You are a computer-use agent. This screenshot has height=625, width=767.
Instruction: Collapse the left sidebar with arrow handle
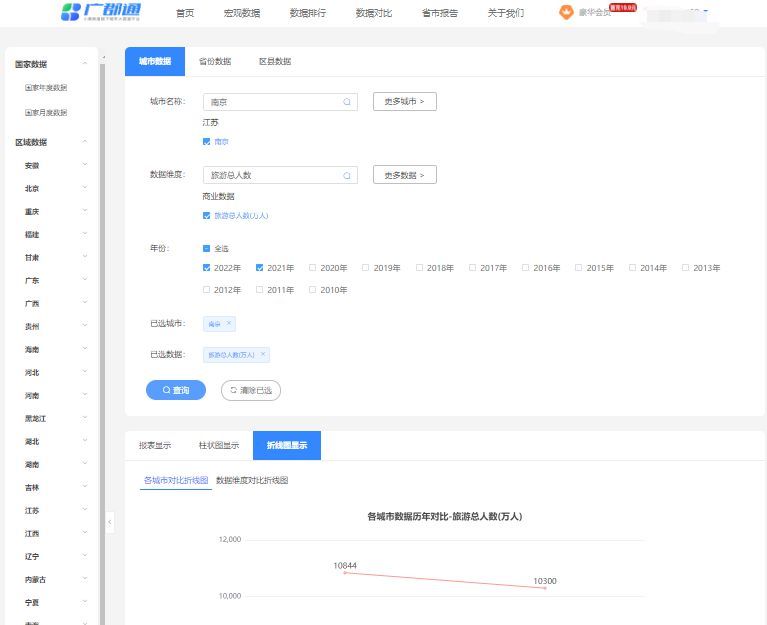point(110,521)
